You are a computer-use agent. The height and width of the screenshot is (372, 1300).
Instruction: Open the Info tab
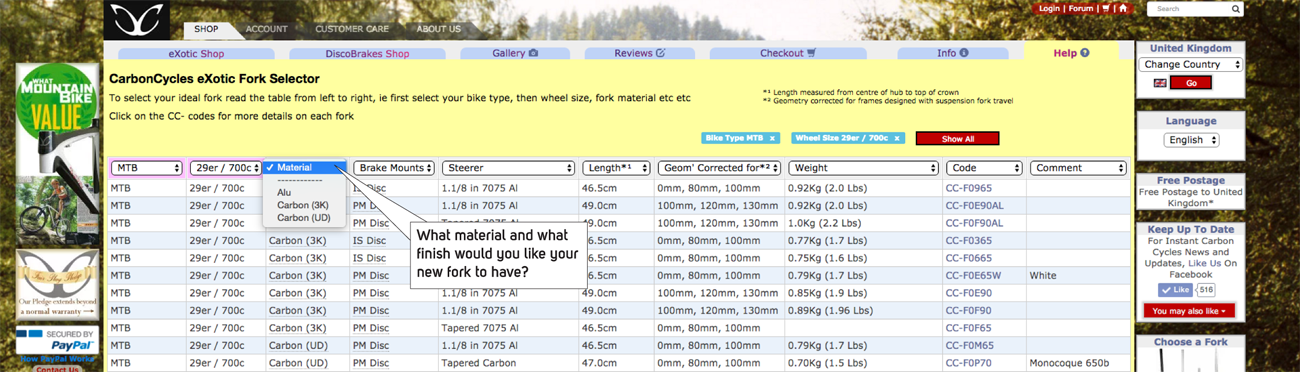tap(952, 53)
